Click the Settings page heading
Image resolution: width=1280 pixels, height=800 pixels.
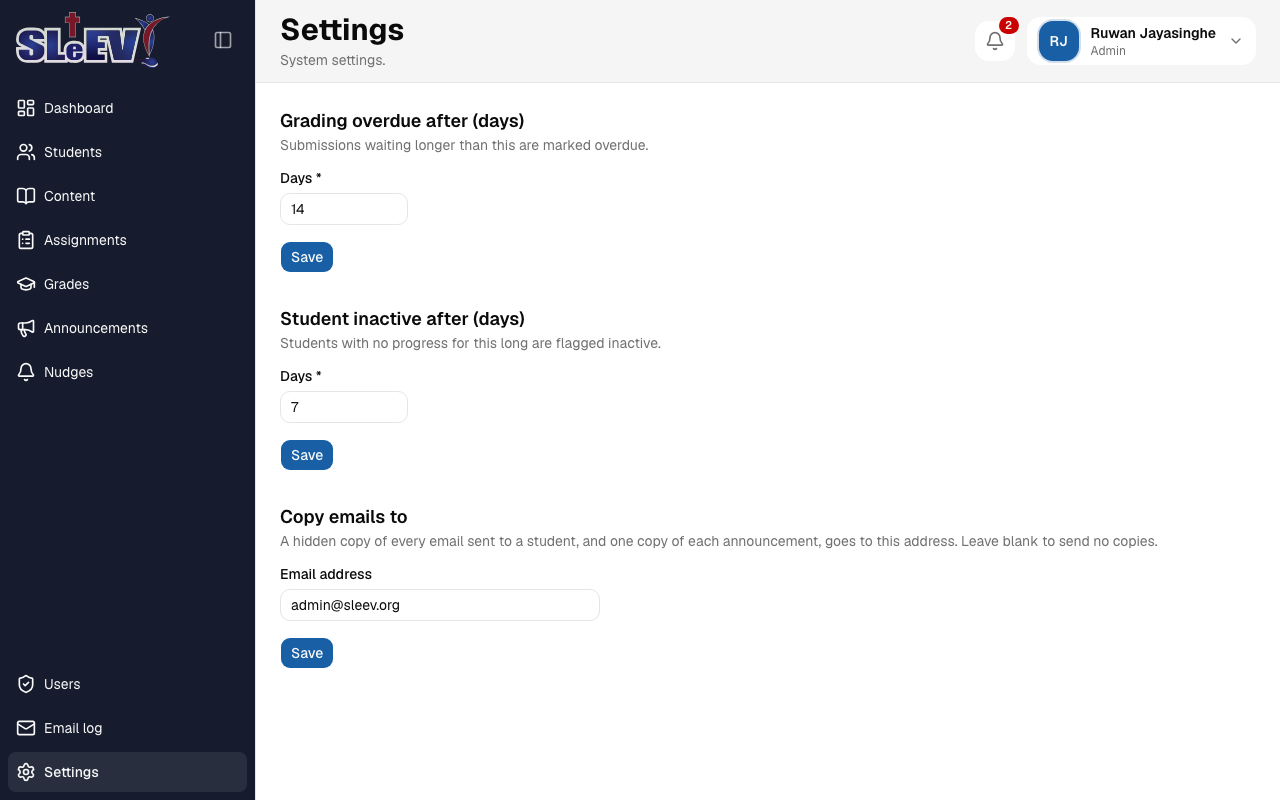342,30
